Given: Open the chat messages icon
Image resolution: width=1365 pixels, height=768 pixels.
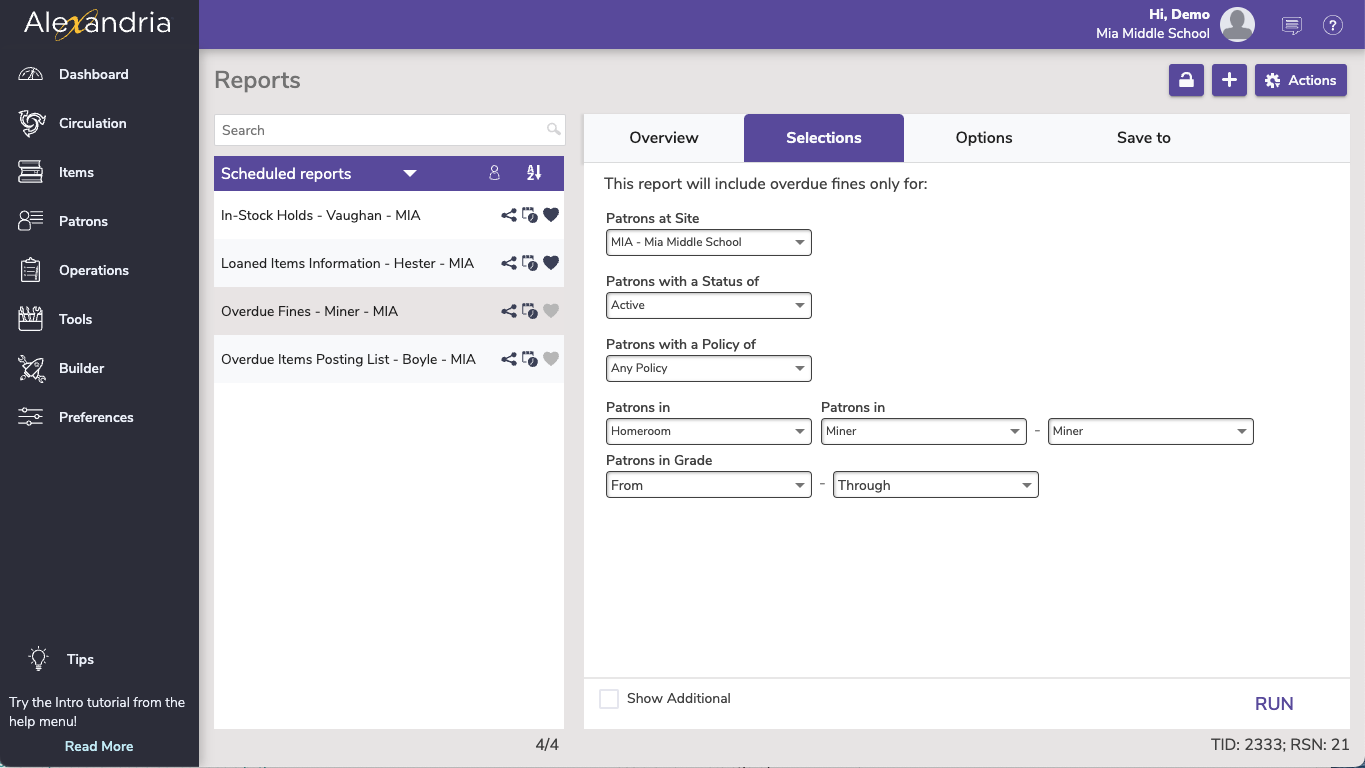Looking at the screenshot, I should (1291, 26).
